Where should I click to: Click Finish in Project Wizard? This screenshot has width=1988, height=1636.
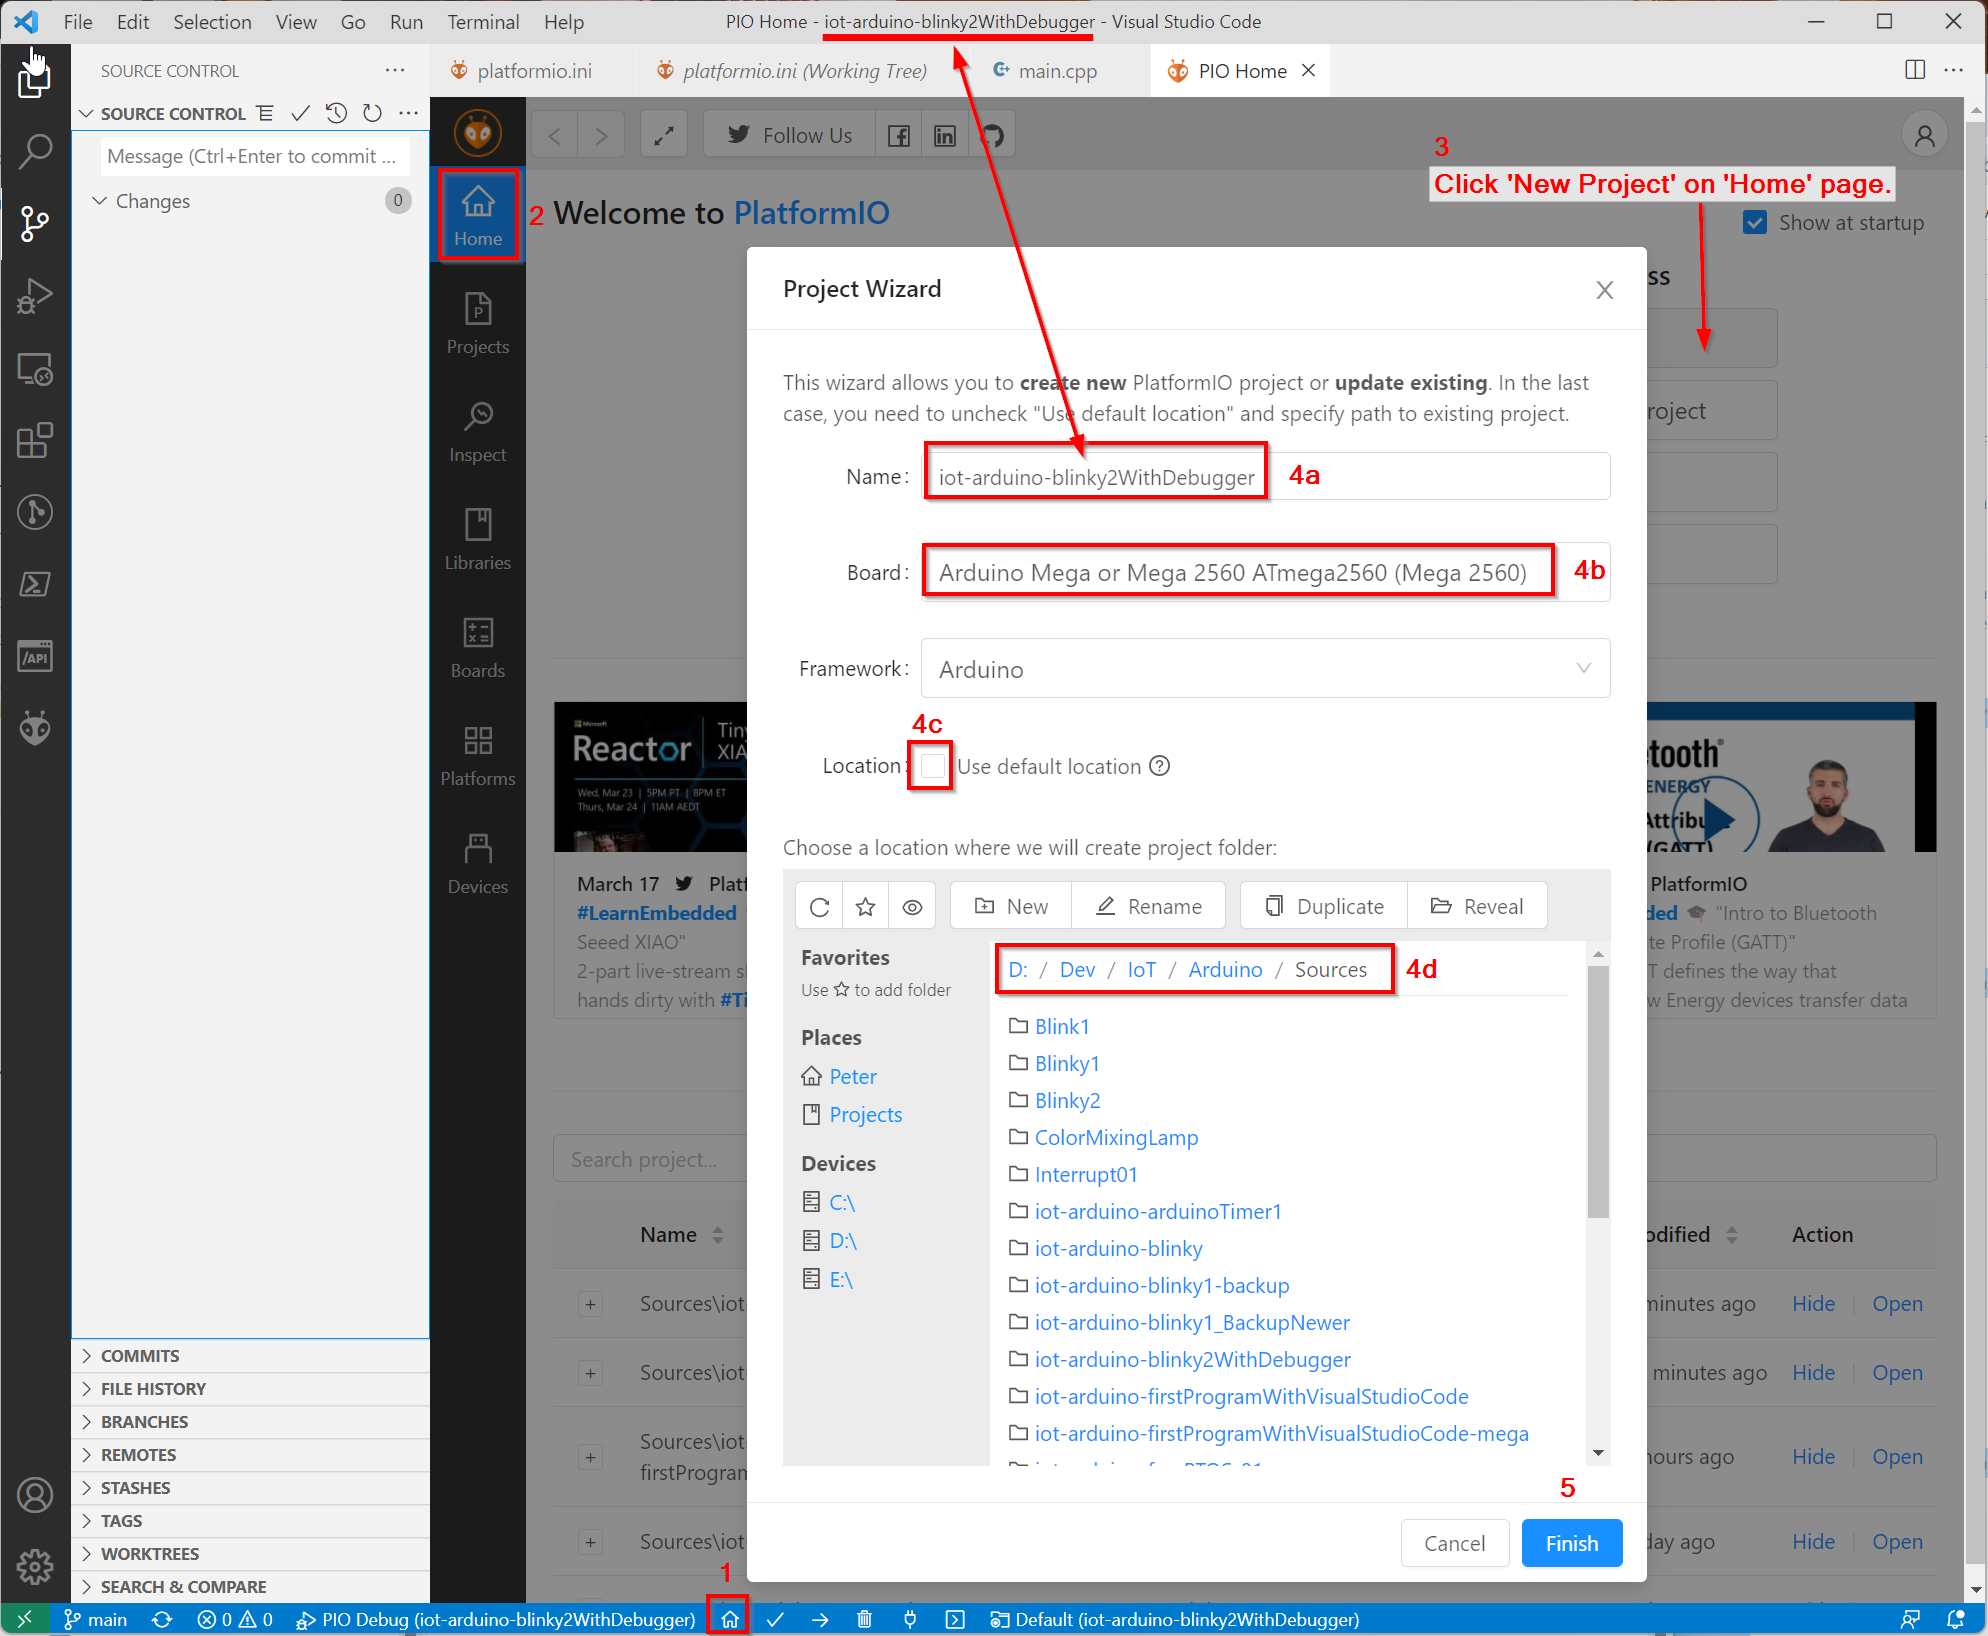pyautogui.click(x=1571, y=1543)
